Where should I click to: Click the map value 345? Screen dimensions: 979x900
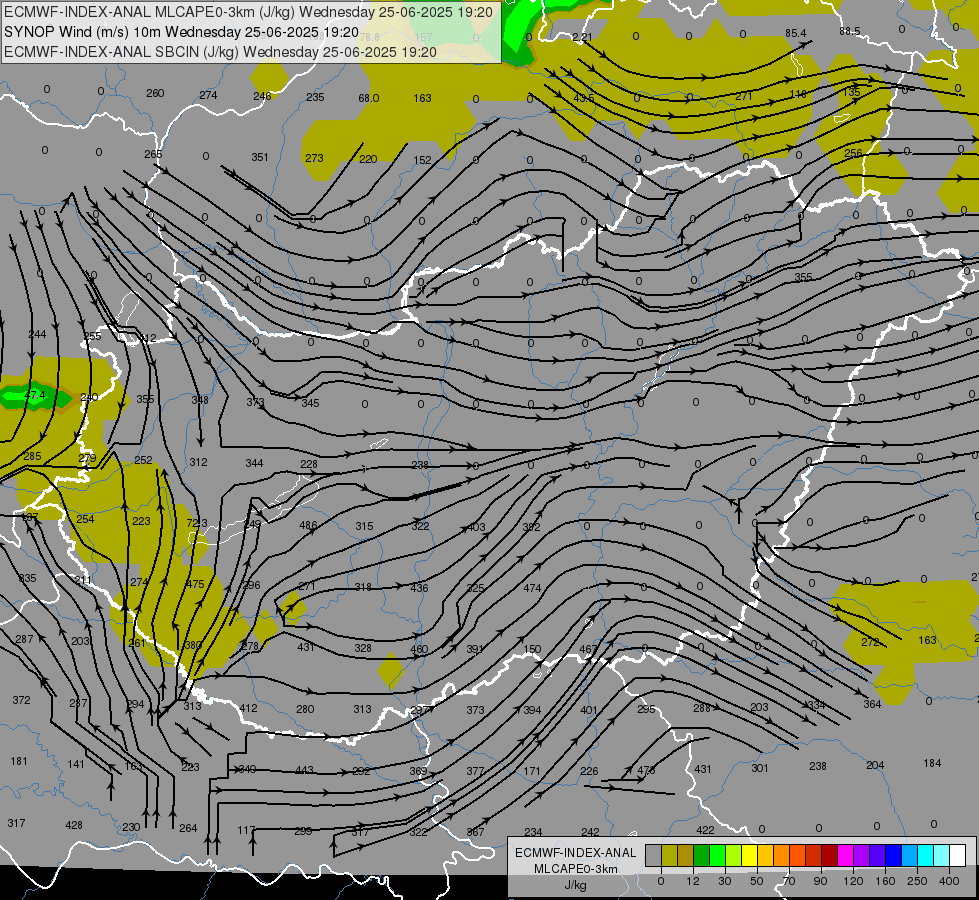pos(310,403)
